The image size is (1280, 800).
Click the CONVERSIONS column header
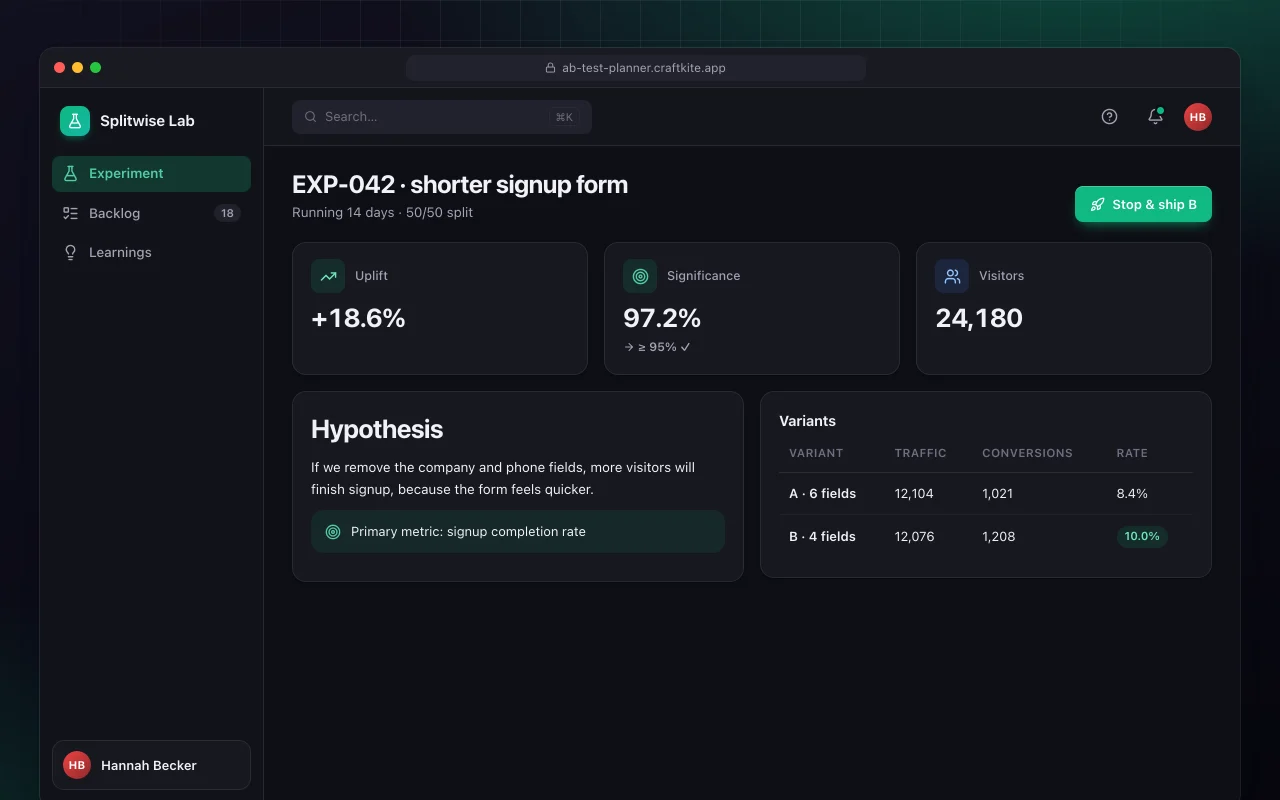1027,453
